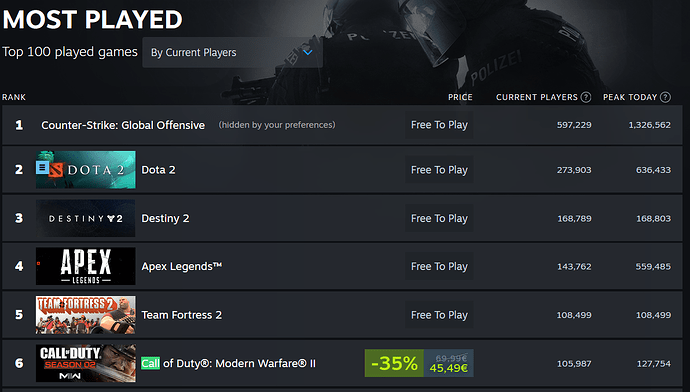Click the chevron arrow of sort dropdown
The height and width of the screenshot is (392, 690).
point(308,52)
